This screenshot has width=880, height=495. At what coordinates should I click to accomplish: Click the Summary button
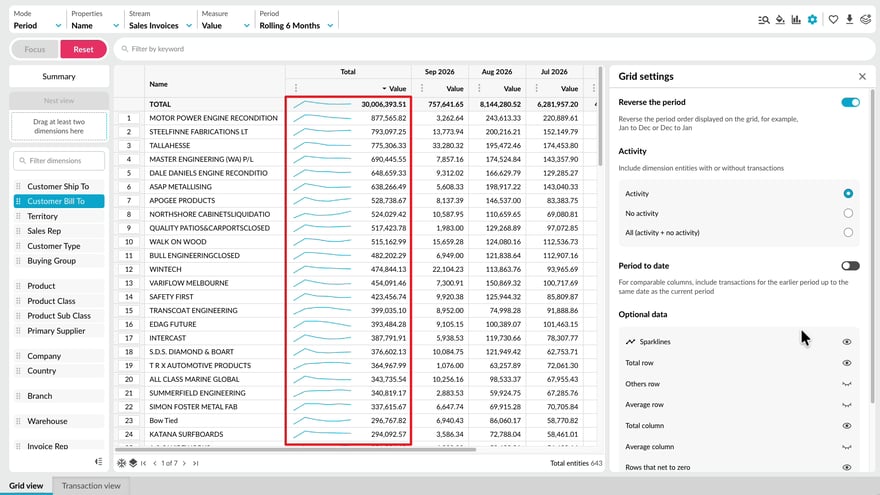pyautogui.click(x=59, y=76)
